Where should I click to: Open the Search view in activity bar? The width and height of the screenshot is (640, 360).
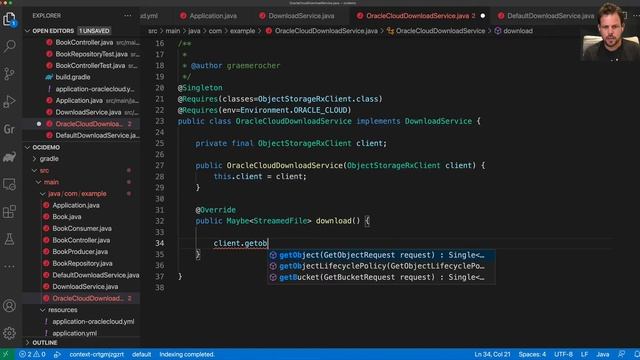[9, 46]
